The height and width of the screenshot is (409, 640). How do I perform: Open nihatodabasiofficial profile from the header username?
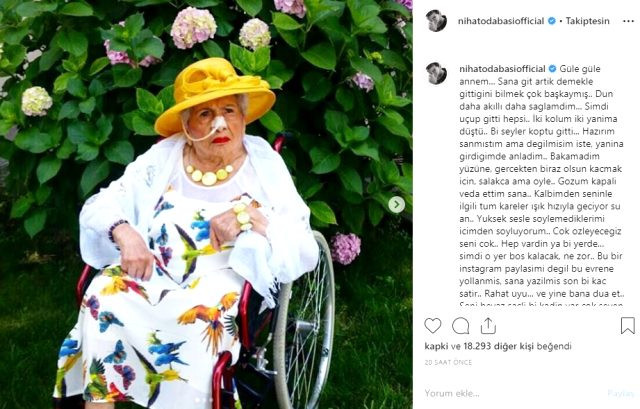click(501, 21)
